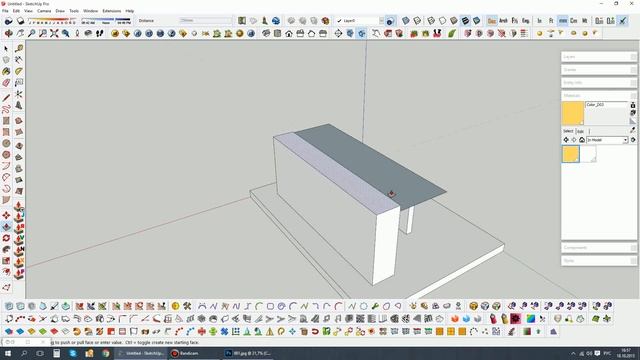The image size is (640, 360).
Task: Select the Rotate tool
Action: pyautogui.click(x=6, y=238)
